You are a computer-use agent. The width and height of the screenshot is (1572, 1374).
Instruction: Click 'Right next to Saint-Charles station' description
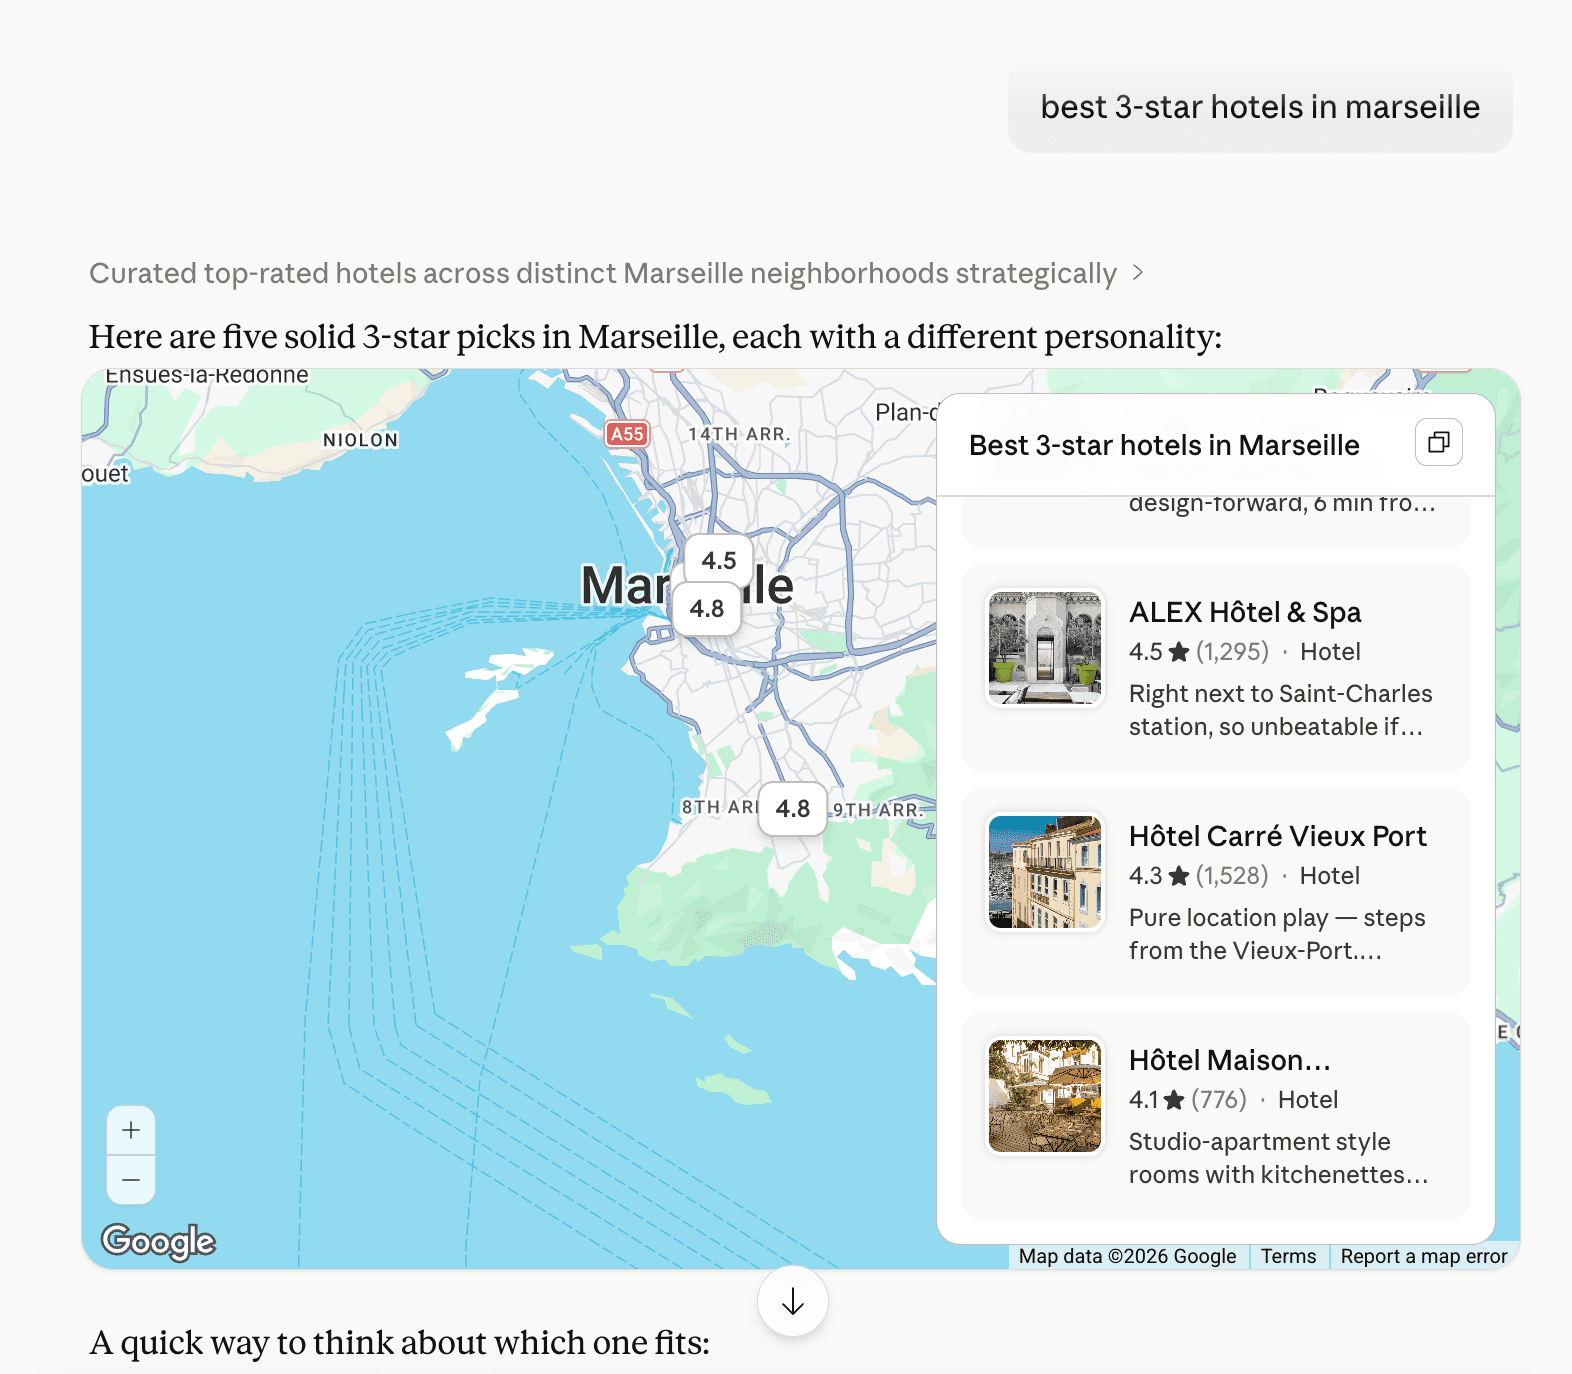click(x=1280, y=710)
